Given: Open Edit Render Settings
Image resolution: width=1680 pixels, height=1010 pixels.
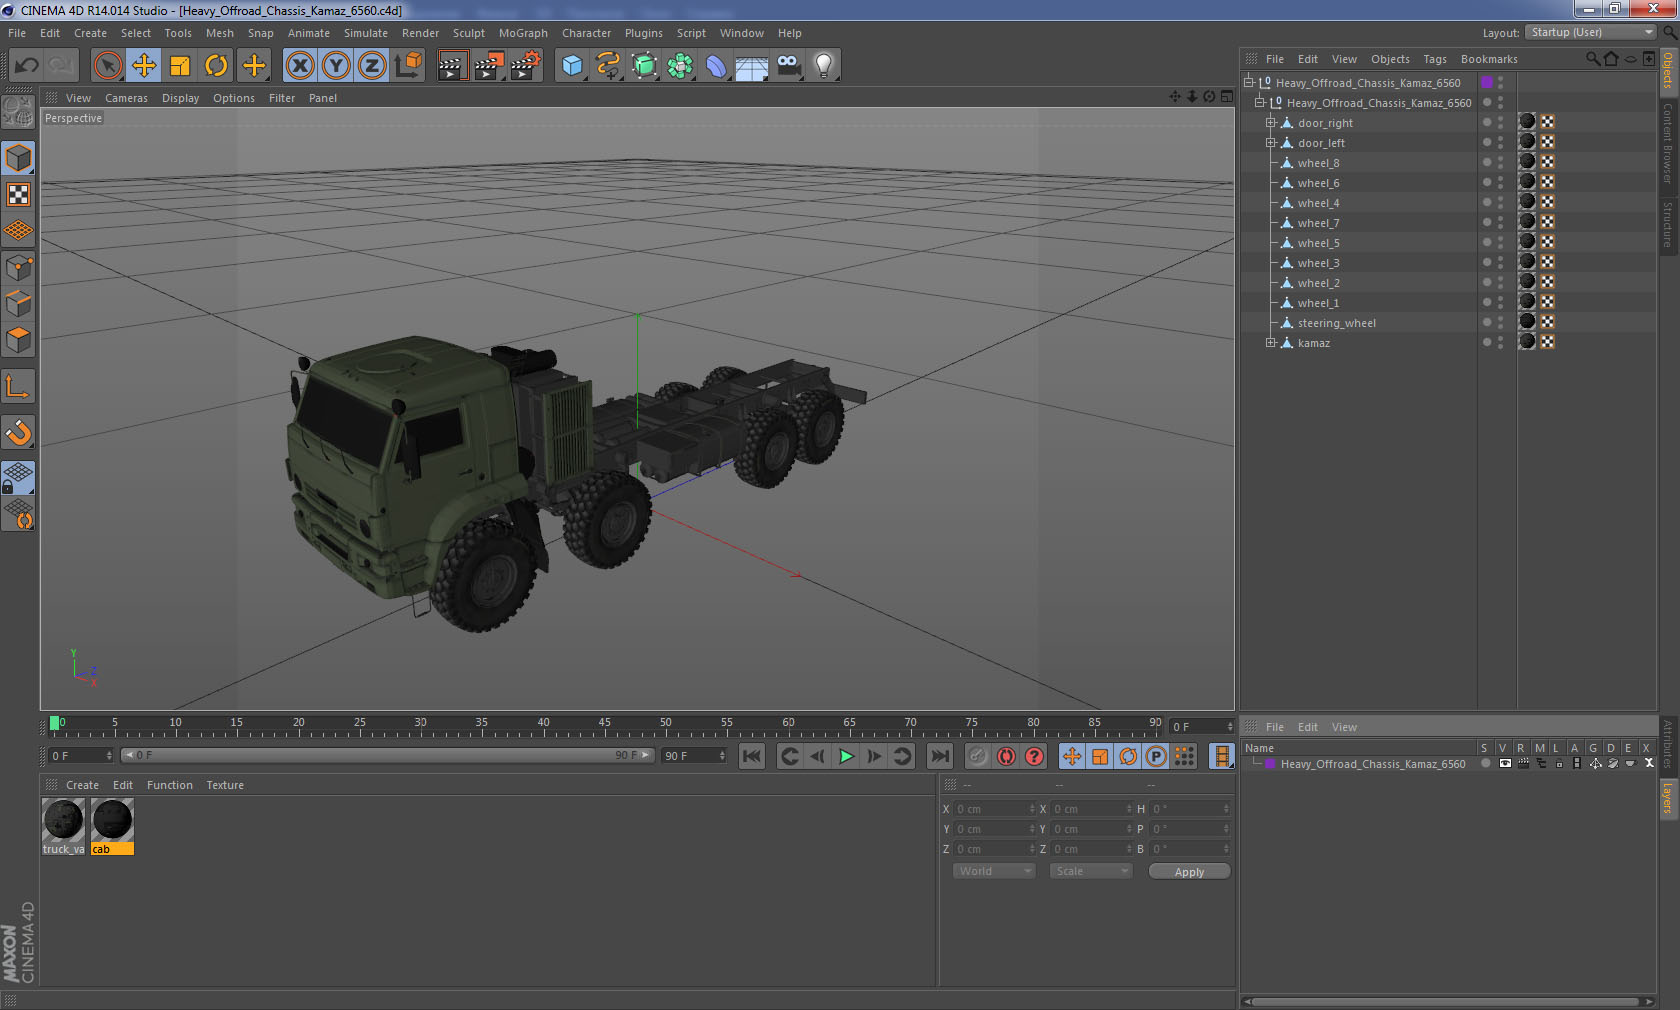Looking at the screenshot, I should tap(526, 66).
